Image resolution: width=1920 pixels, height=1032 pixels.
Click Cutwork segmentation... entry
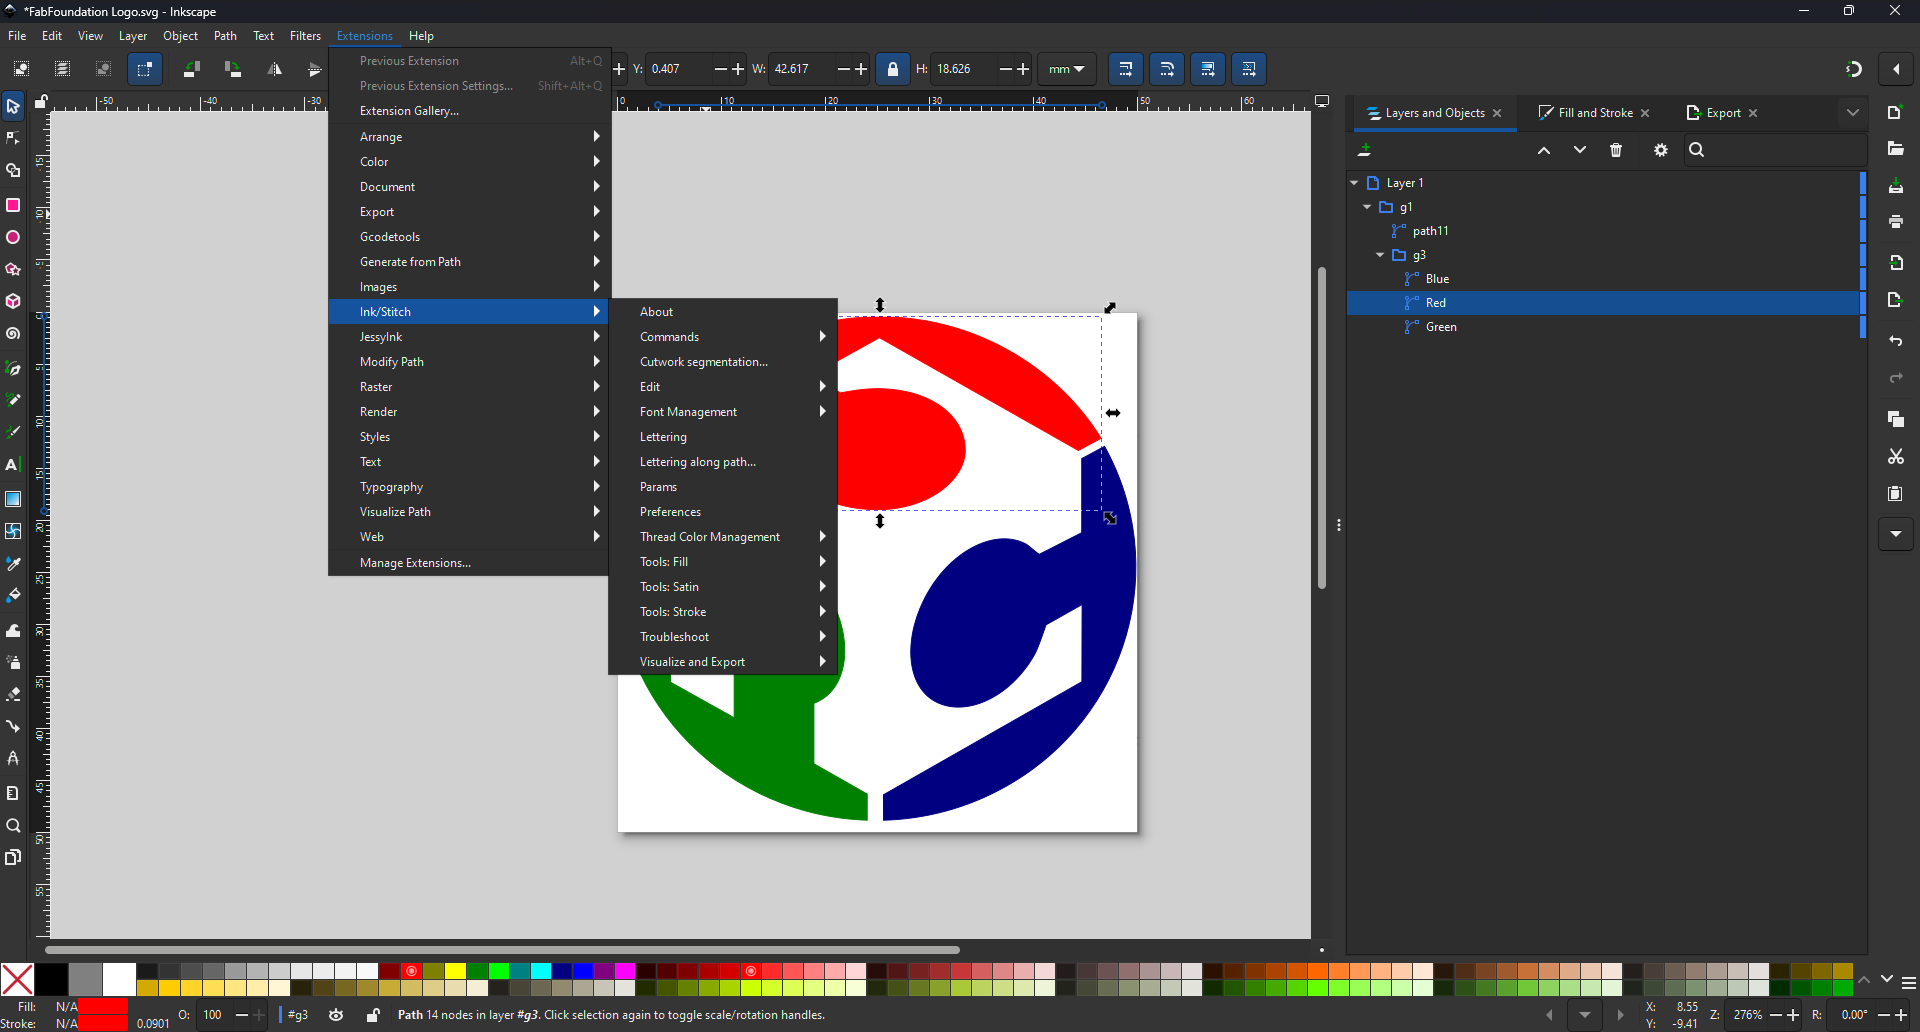pos(723,362)
